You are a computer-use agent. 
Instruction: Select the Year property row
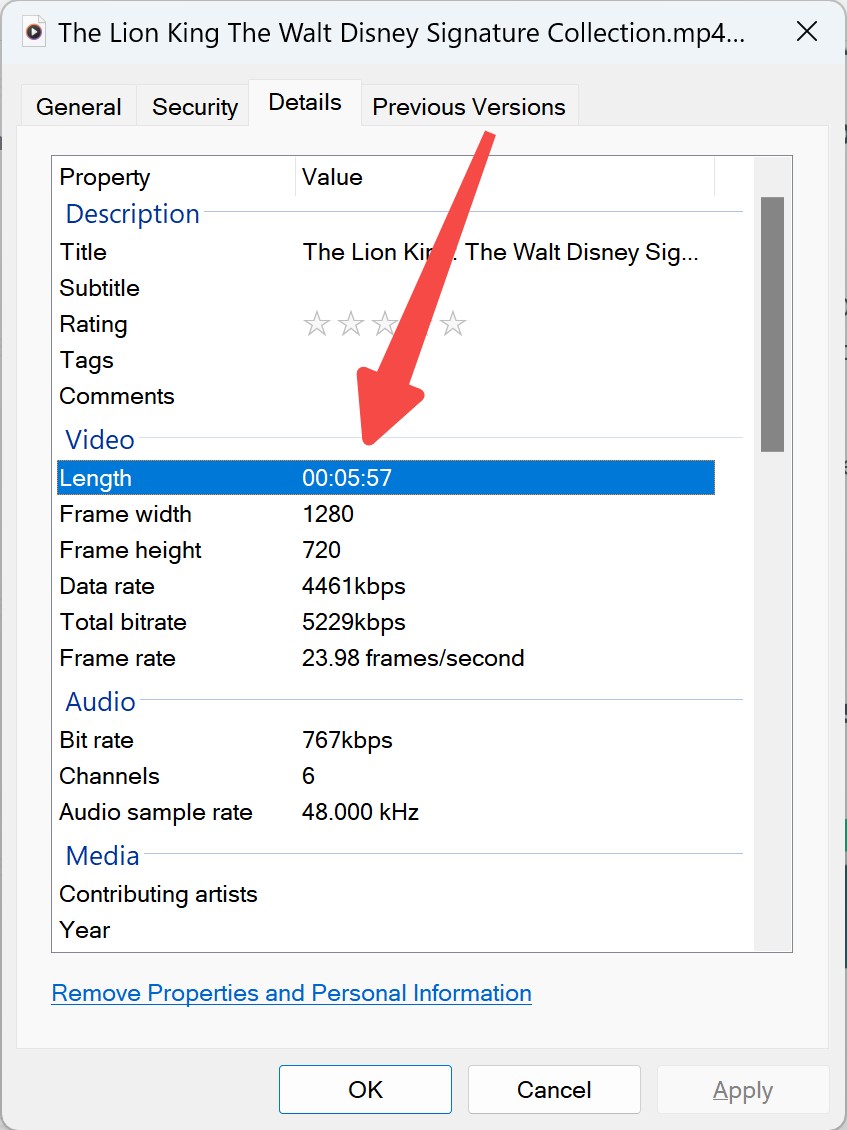click(386, 930)
